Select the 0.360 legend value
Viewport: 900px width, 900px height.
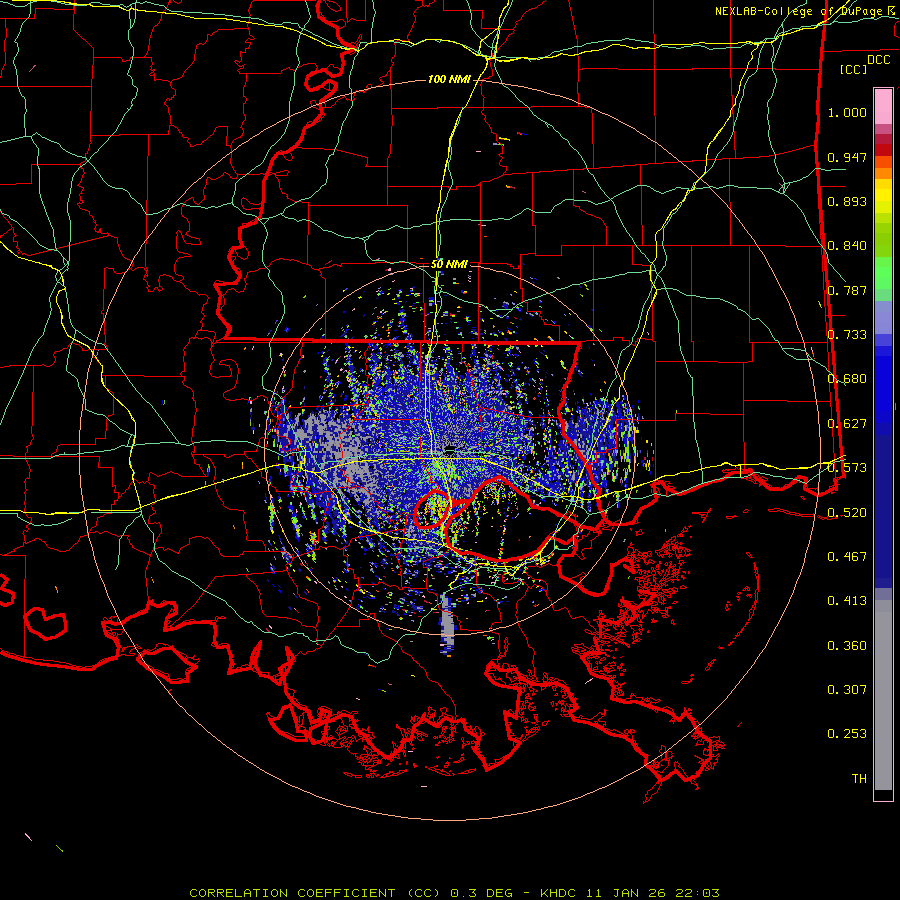click(x=847, y=646)
